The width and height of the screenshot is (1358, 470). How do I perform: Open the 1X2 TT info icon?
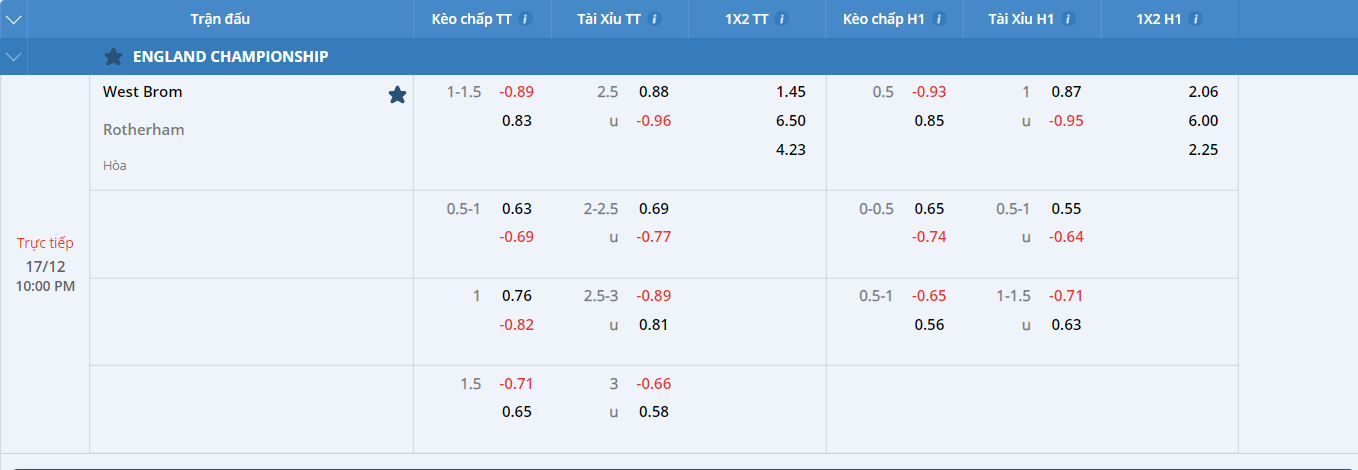coord(782,19)
